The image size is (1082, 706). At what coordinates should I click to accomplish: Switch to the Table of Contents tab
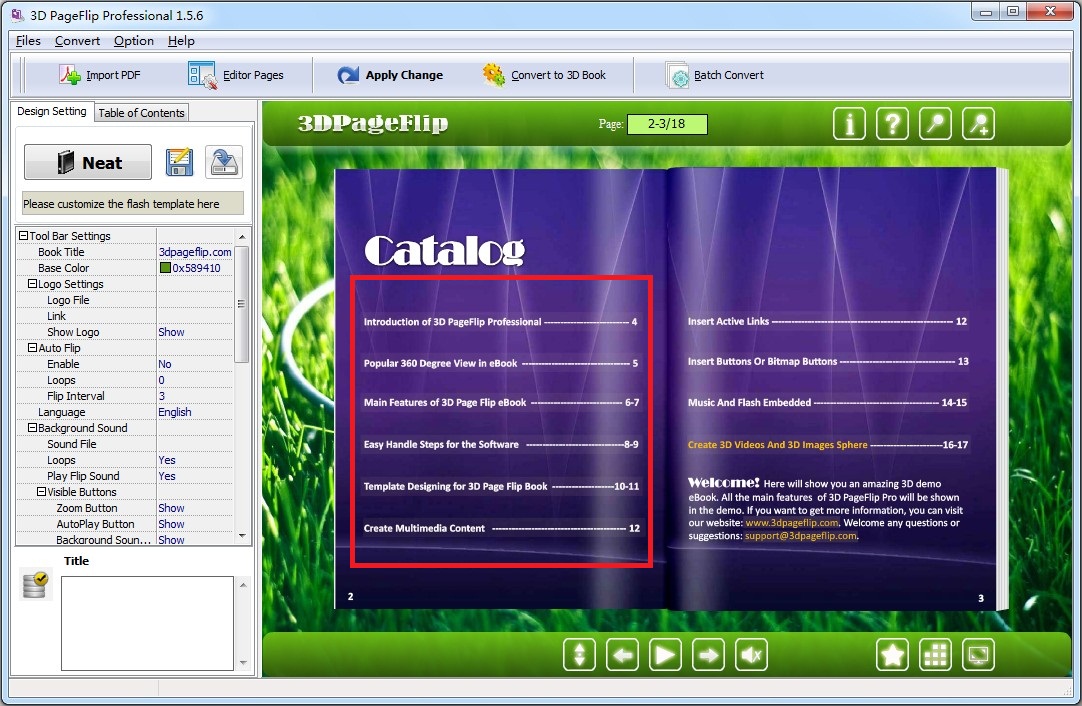tap(141, 112)
